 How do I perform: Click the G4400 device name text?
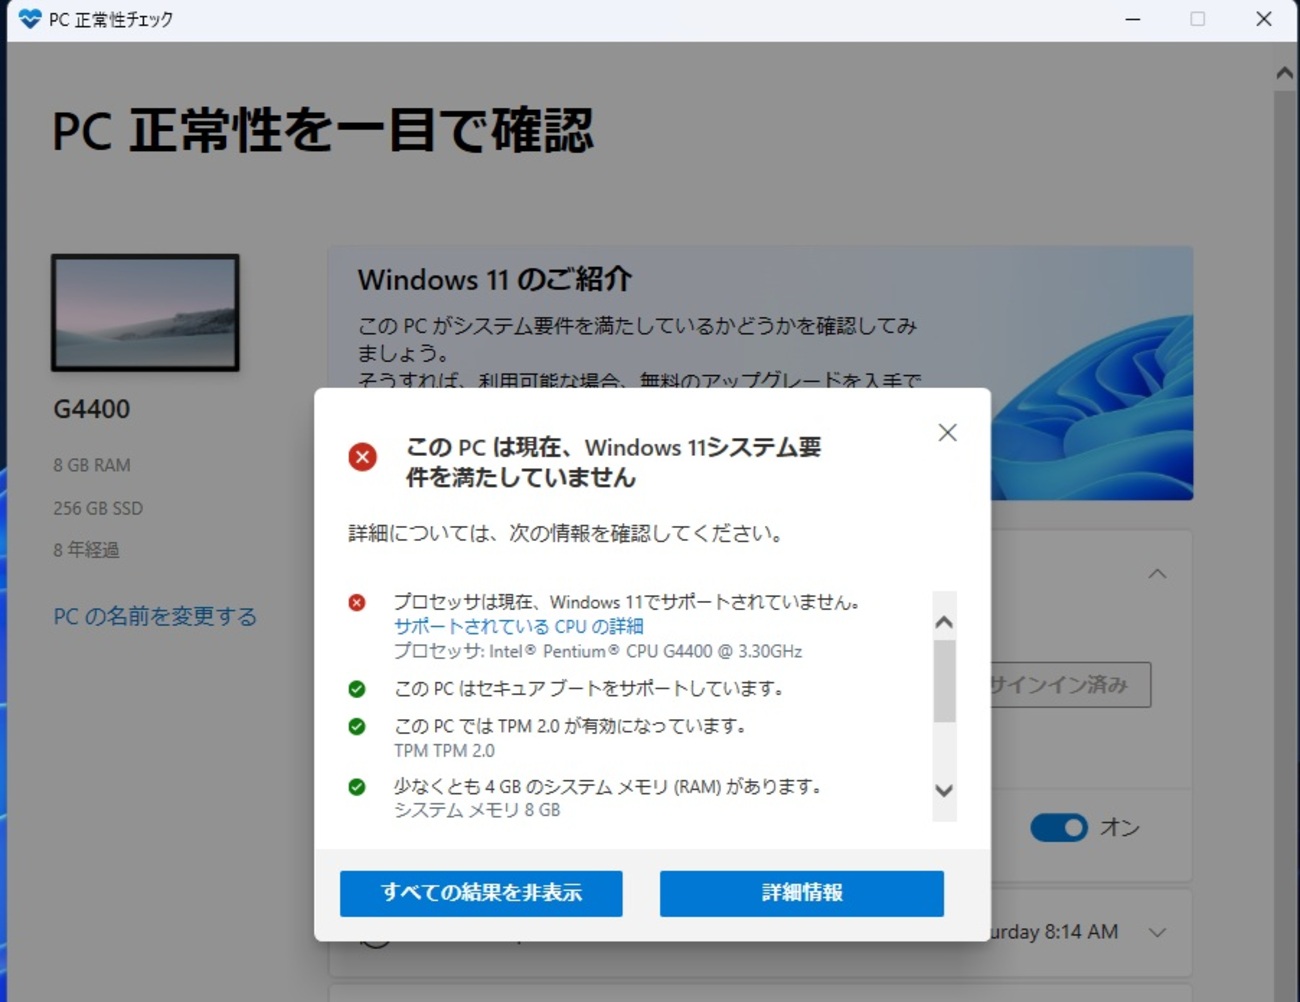pos(92,409)
